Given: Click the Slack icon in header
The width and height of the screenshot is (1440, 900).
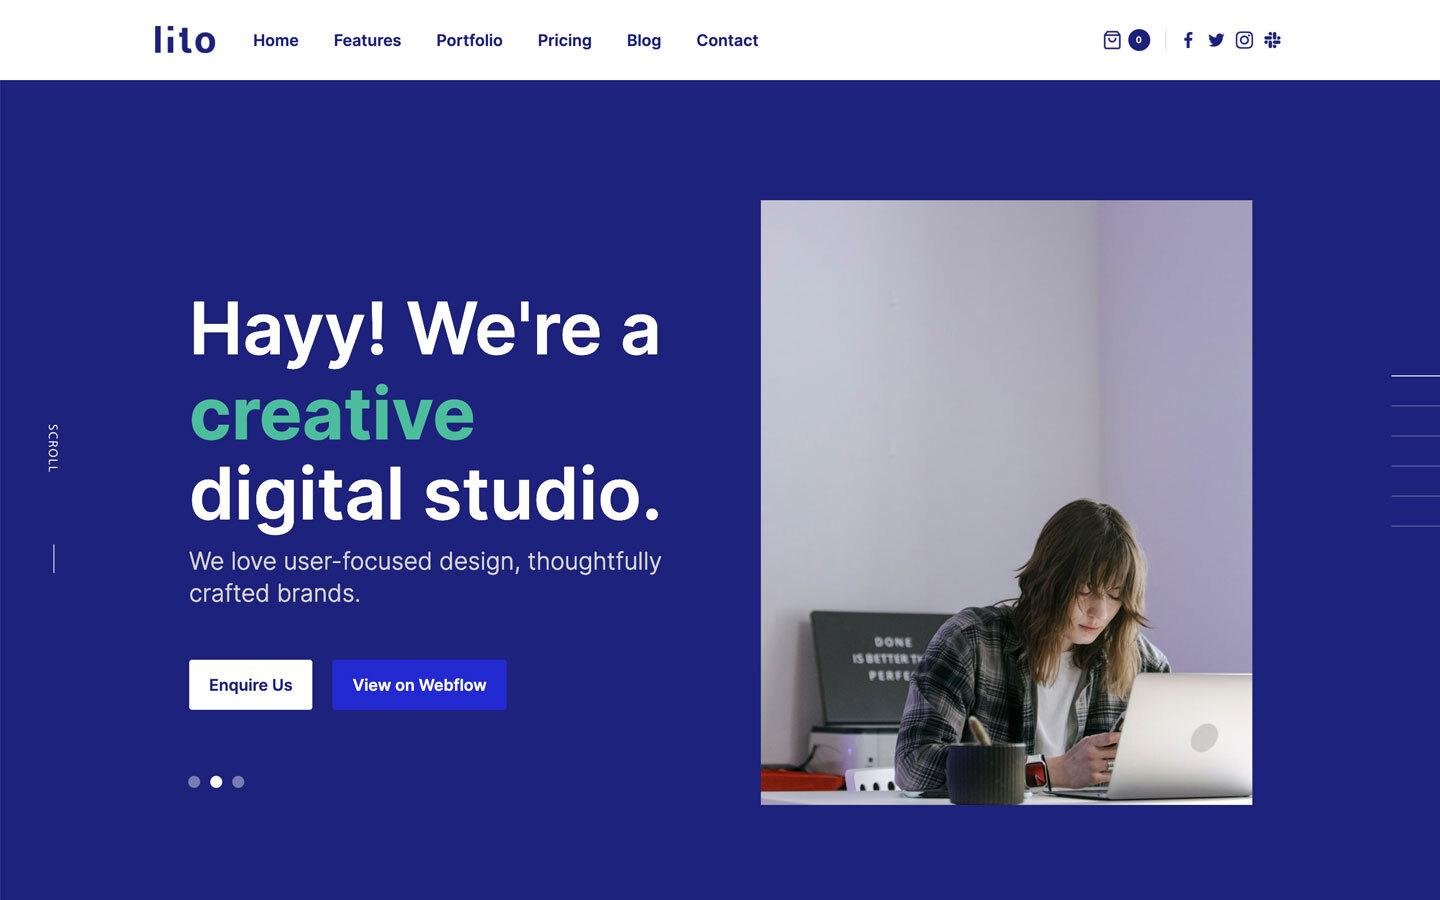Looking at the screenshot, I should tap(1272, 40).
